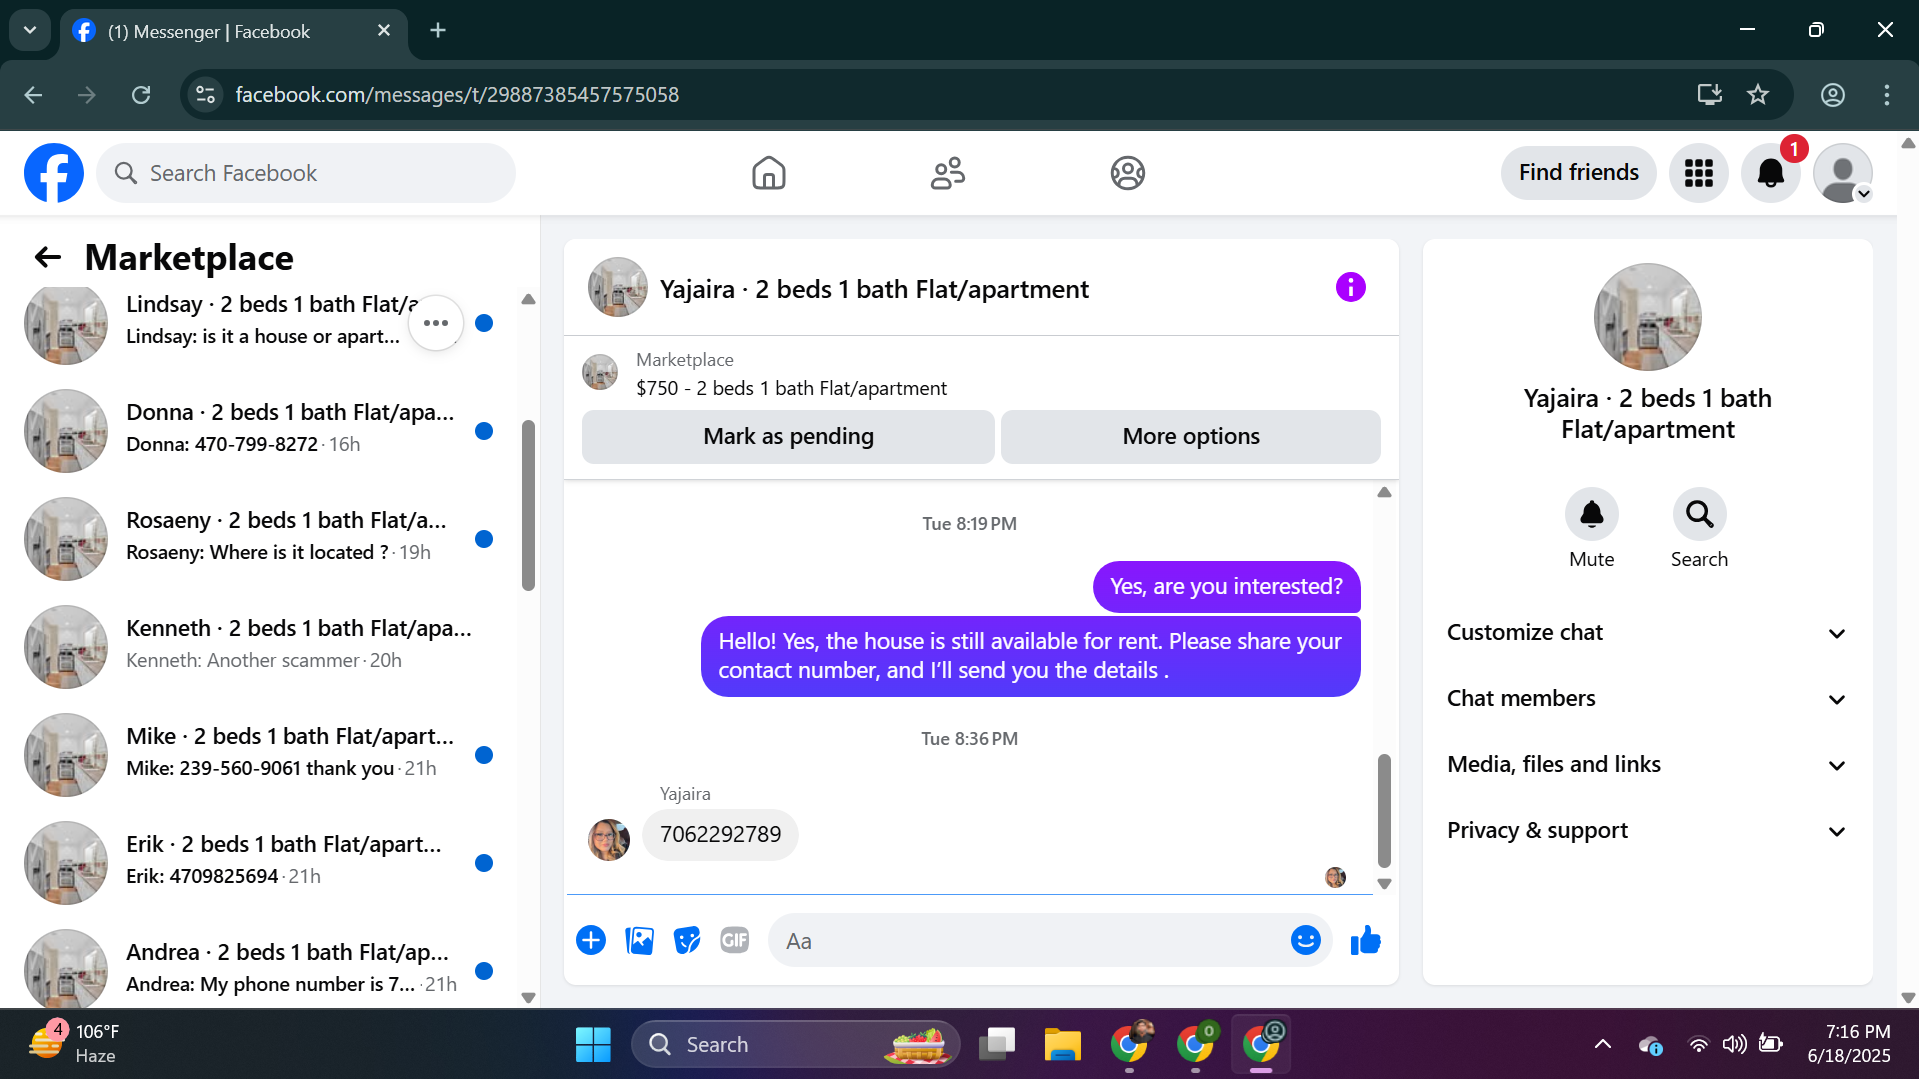View conversation information for Yajaira chat
Screen dimensions: 1919x1079
click(1350, 288)
